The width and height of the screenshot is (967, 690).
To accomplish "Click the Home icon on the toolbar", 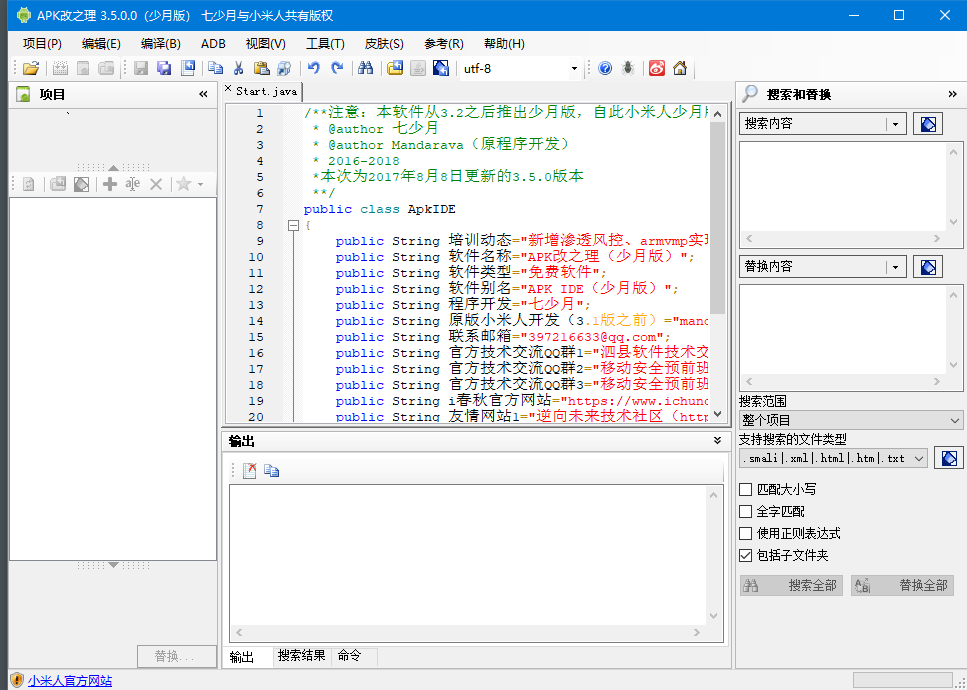I will (682, 68).
